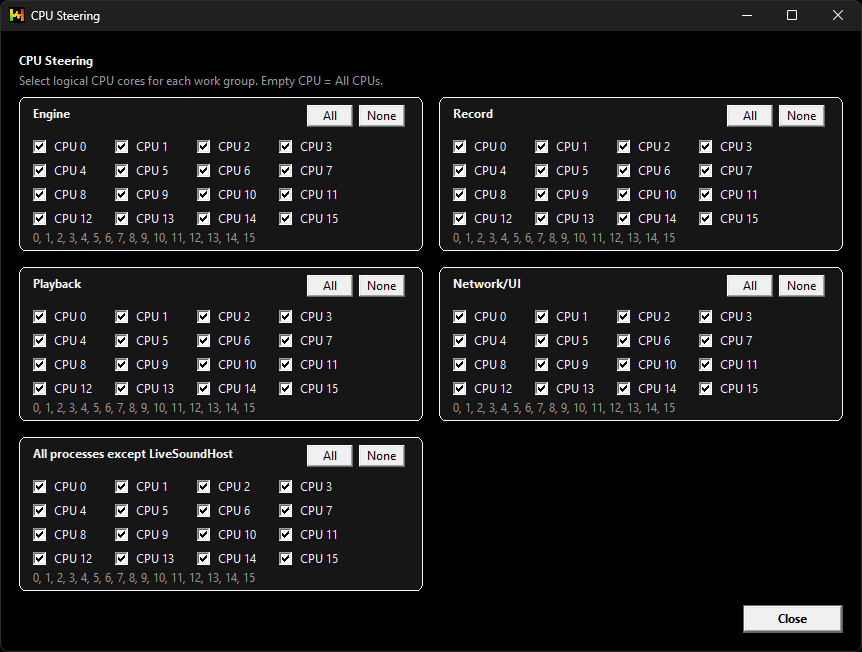Click None for All processes except LiveSoundHost
The width and height of the screenshot is (862, 652).
click(382, 456)
